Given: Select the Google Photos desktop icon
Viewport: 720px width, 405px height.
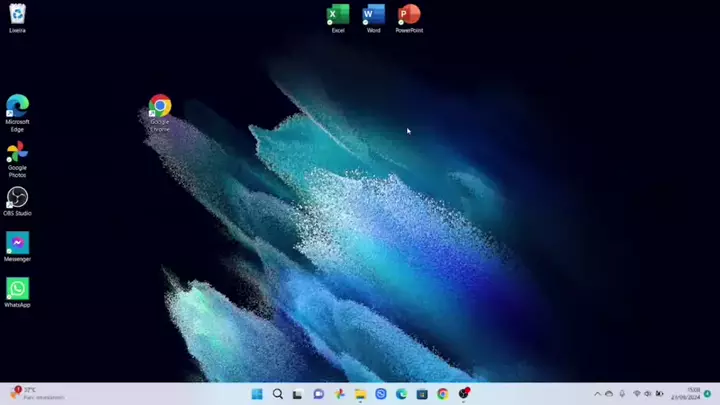Looking at the screenshot, I should coord(17,152).
